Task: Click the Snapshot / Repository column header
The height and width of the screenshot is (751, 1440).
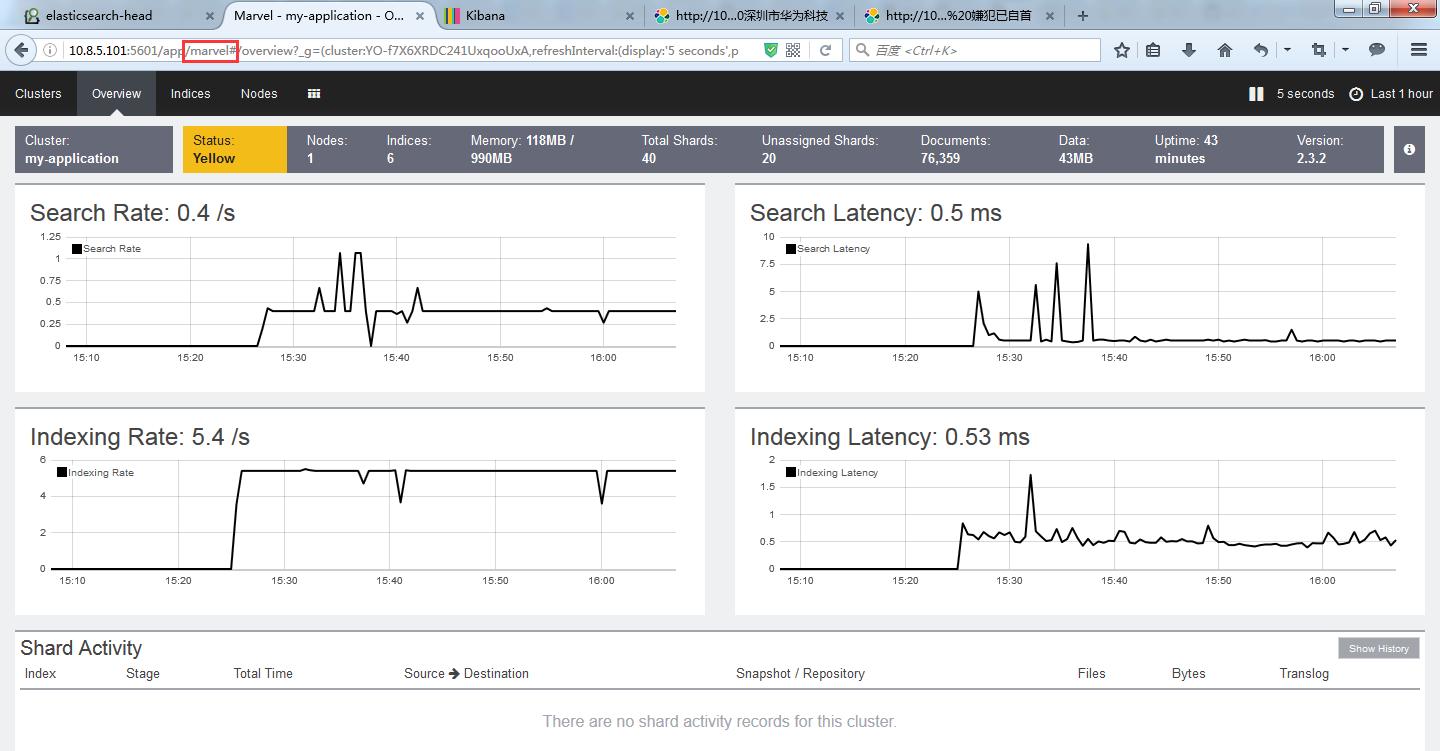Action: click(x=800, y=674)
